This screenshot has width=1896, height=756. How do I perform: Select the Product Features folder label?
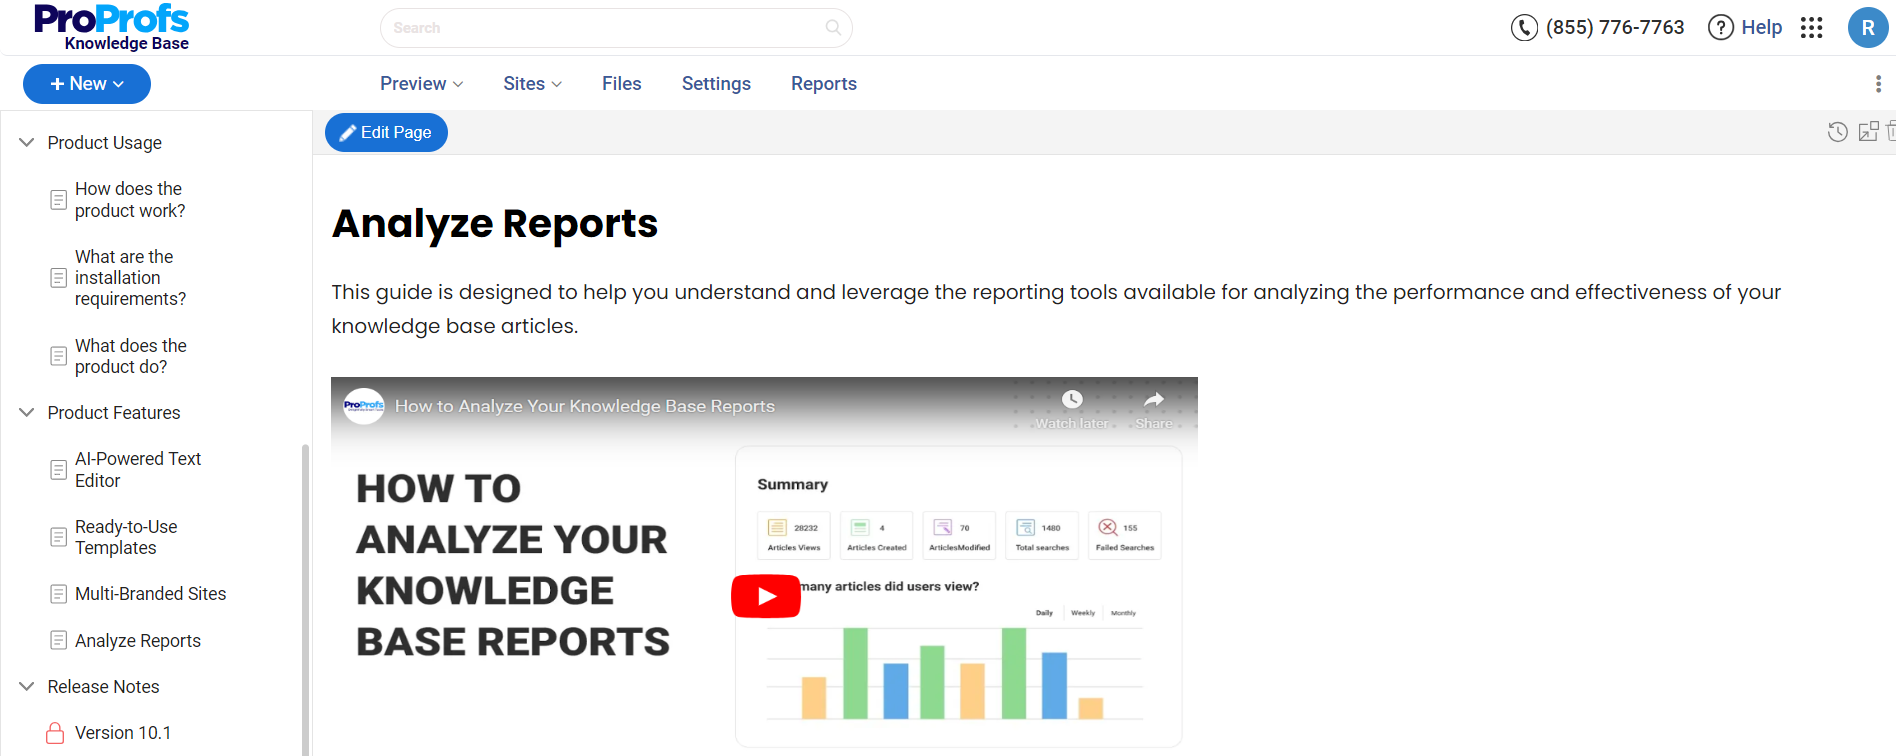(114, 413)
